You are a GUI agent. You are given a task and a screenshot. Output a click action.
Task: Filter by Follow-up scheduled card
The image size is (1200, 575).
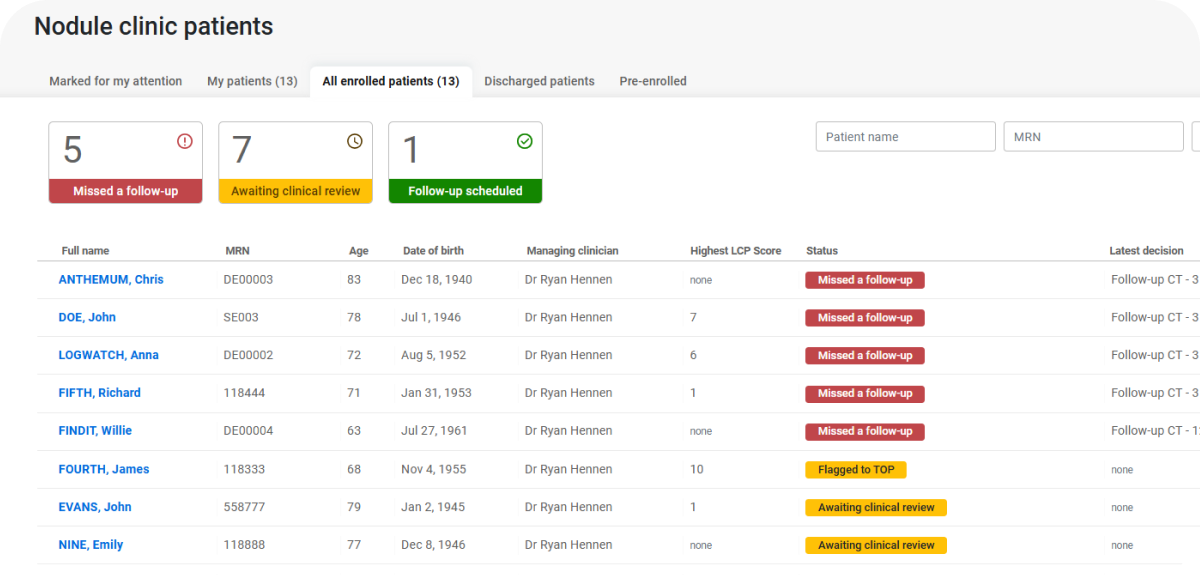coord(466,163)
